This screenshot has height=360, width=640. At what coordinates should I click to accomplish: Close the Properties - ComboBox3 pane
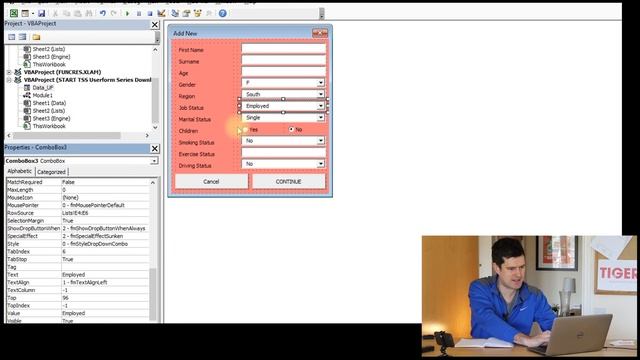coord(155,149)
